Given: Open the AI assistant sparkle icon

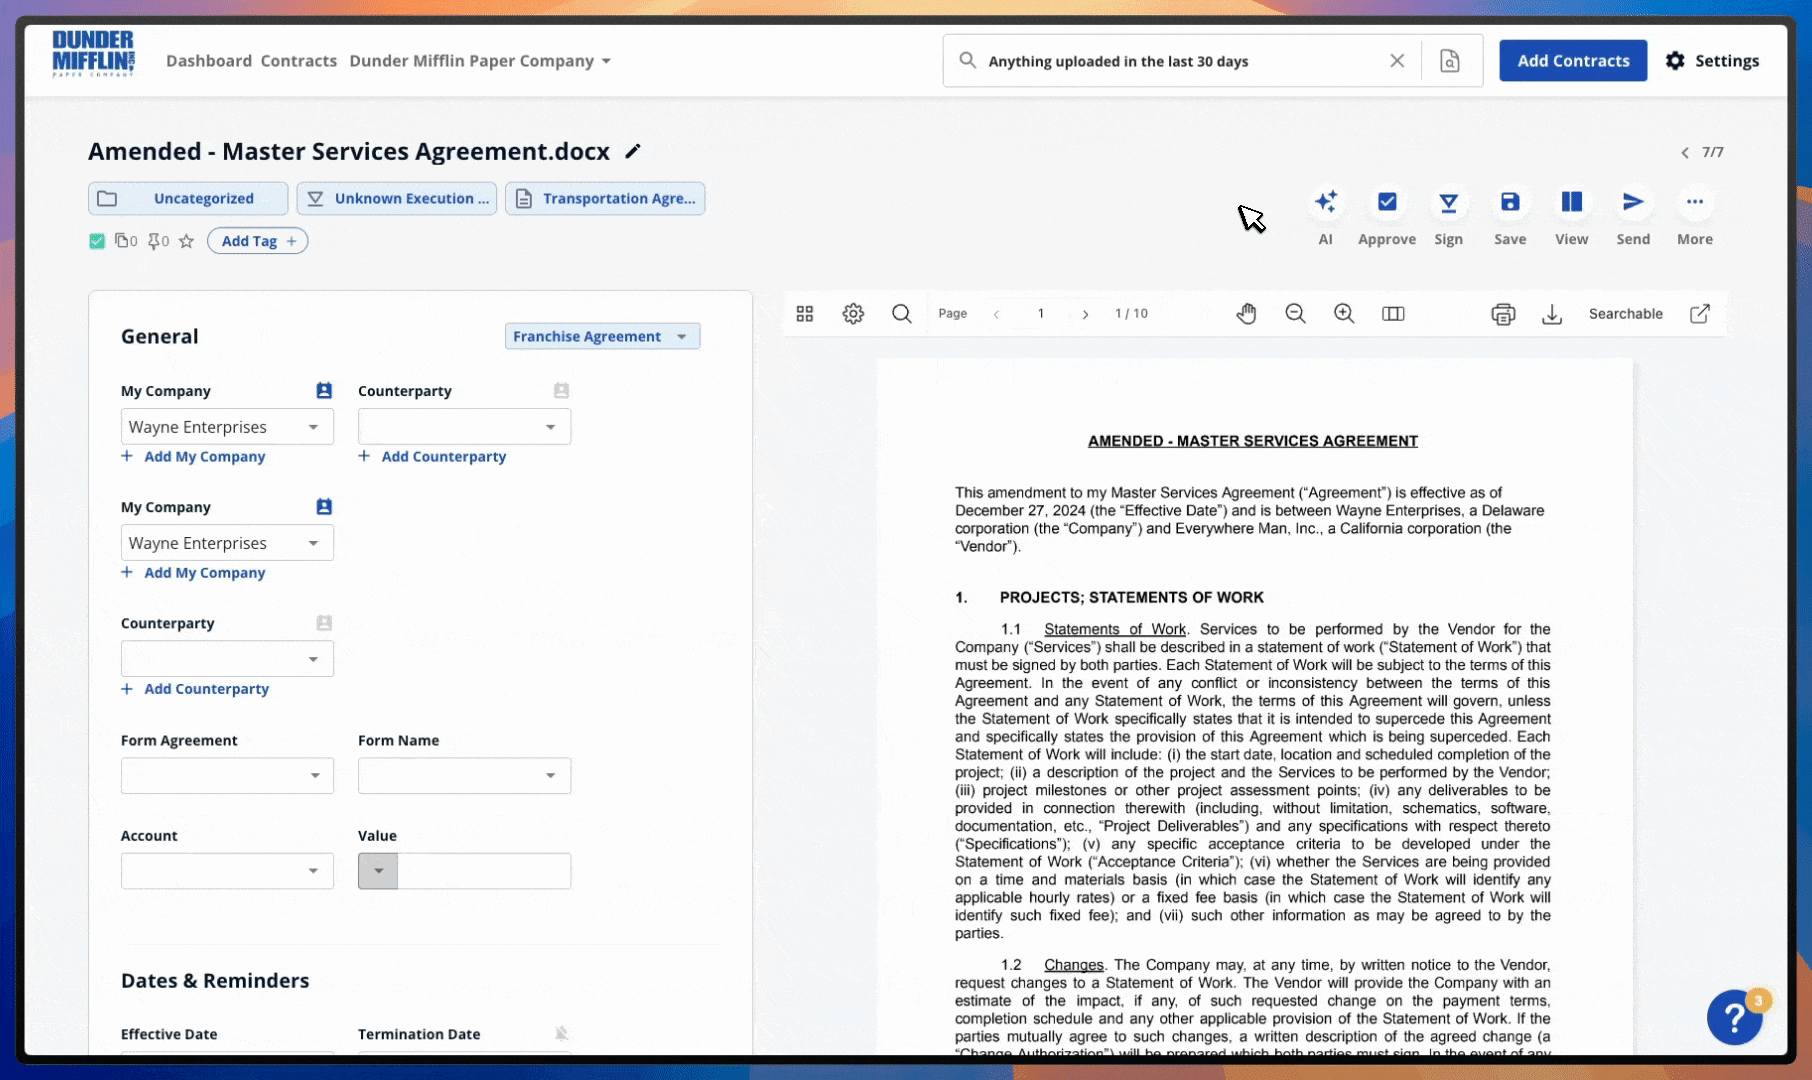Looking at the screenshot, I should point(1325,202).
